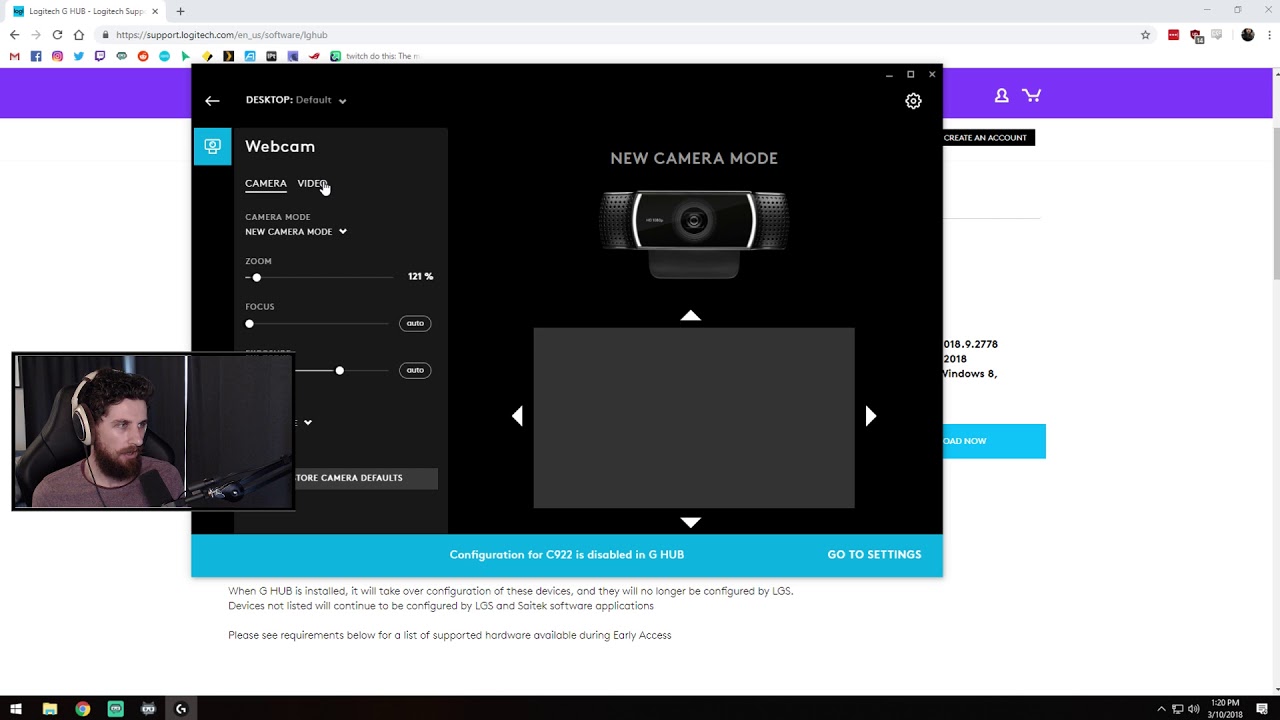Open Gmail bookmark

14,56
